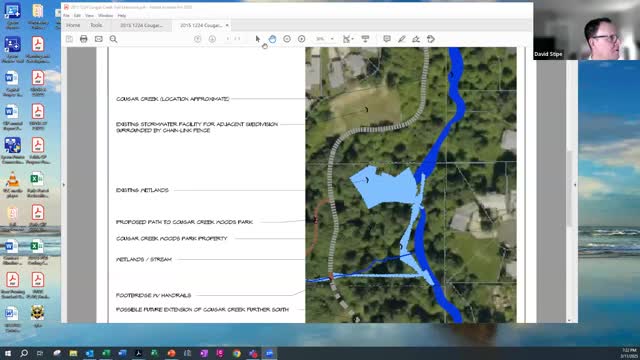Open Task View on the taskbar

[40, 353]
